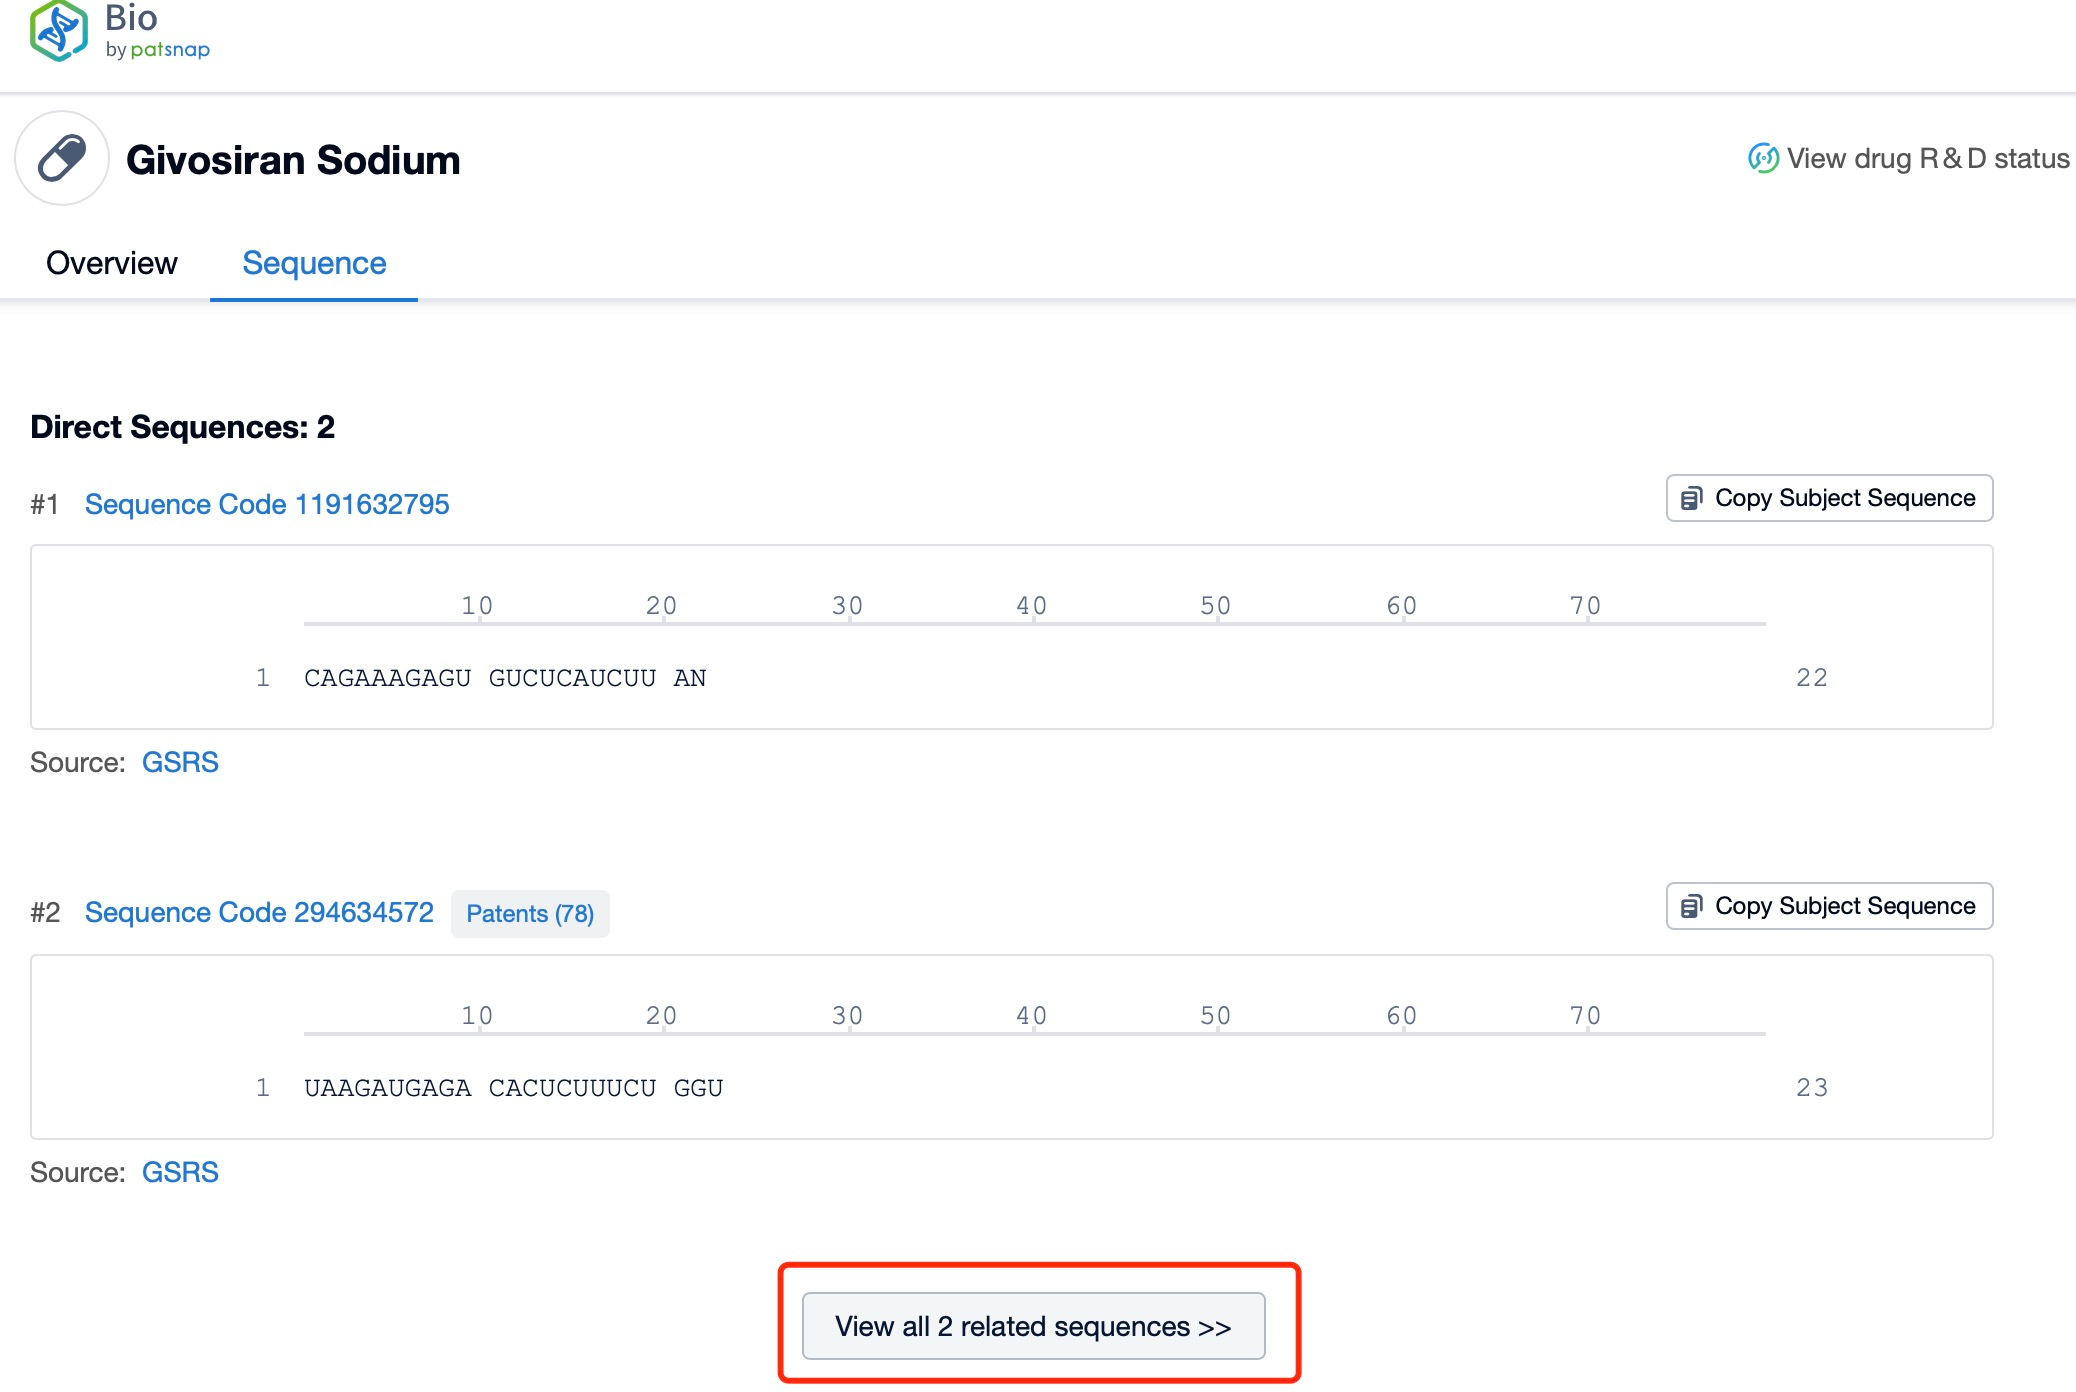
Task: Open Sequence Code 294634572 link
Action: tap(259, 912)
